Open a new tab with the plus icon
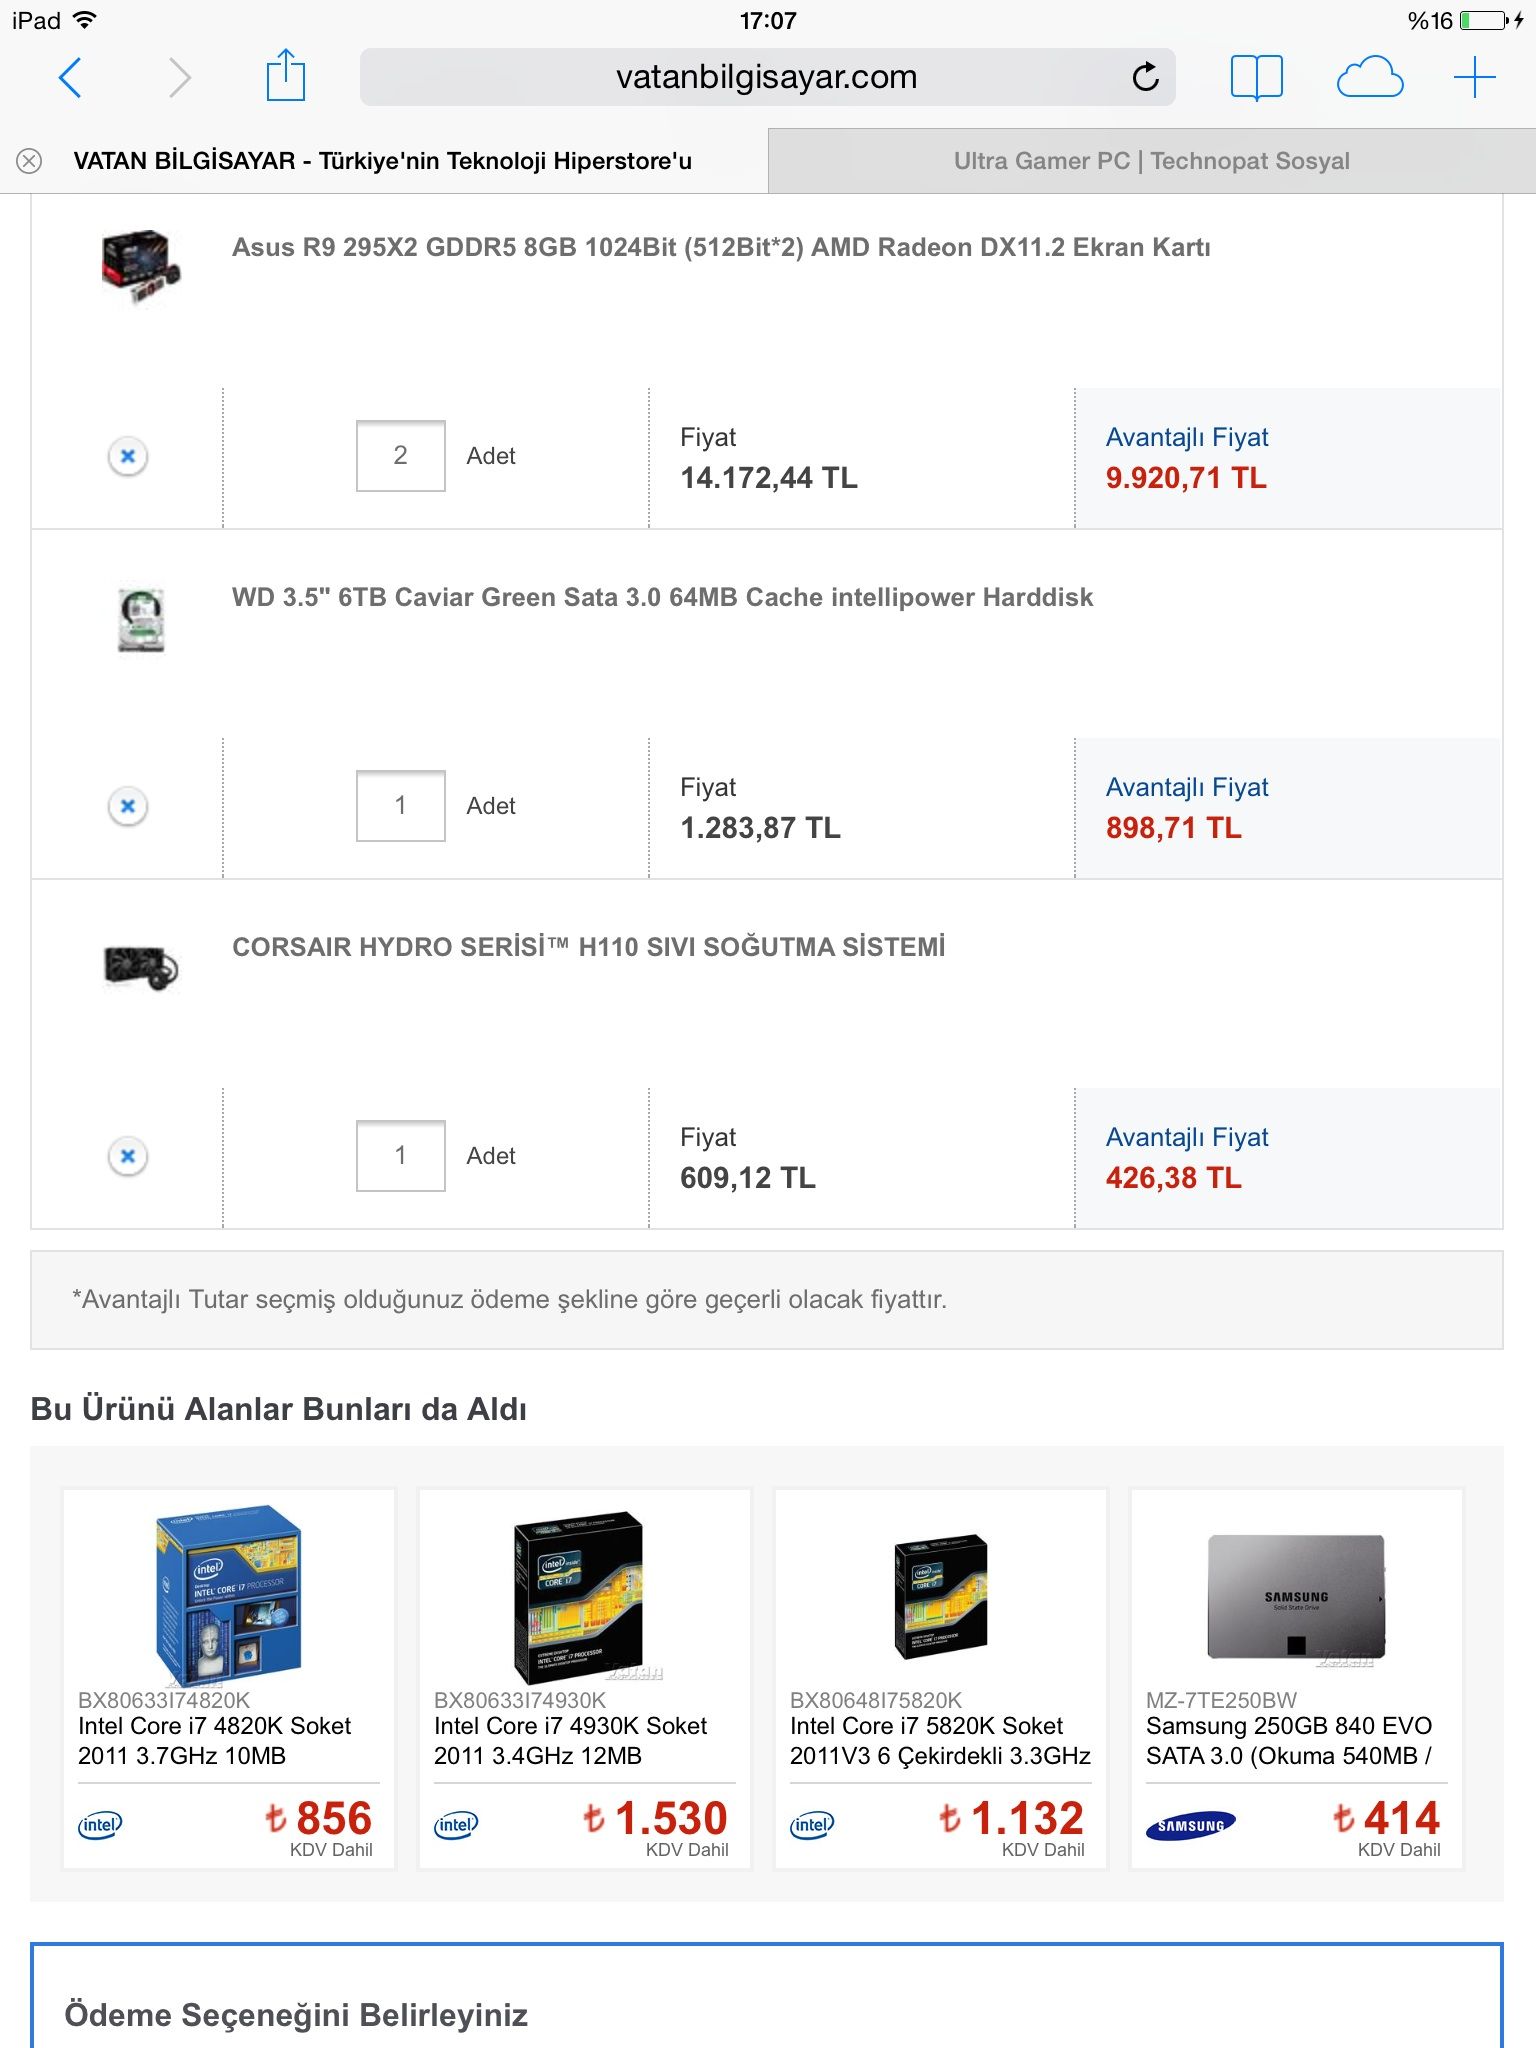Screen dimensions: 1536x2048 pyautogui.click(x=1474, y=77)
